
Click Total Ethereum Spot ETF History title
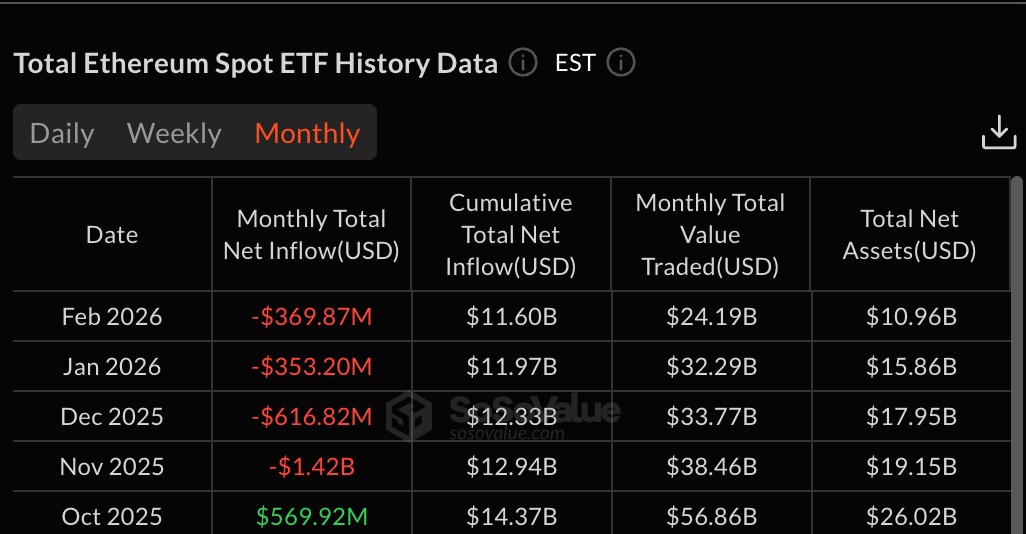tap(255, 64)
